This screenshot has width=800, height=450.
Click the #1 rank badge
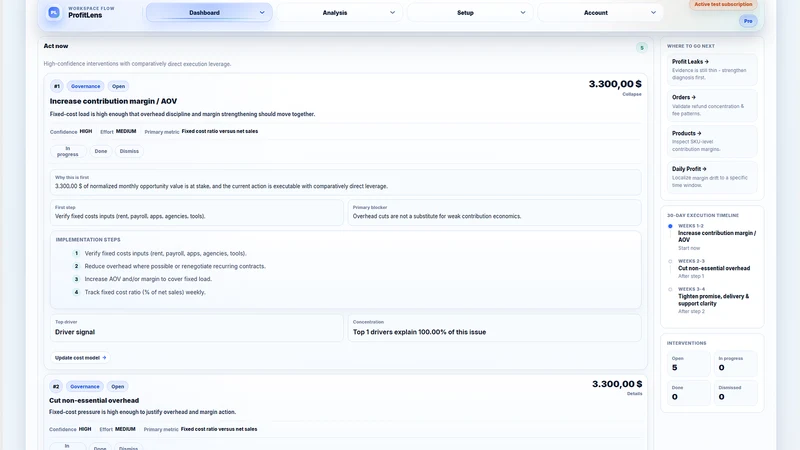click(x=57, y=86)
